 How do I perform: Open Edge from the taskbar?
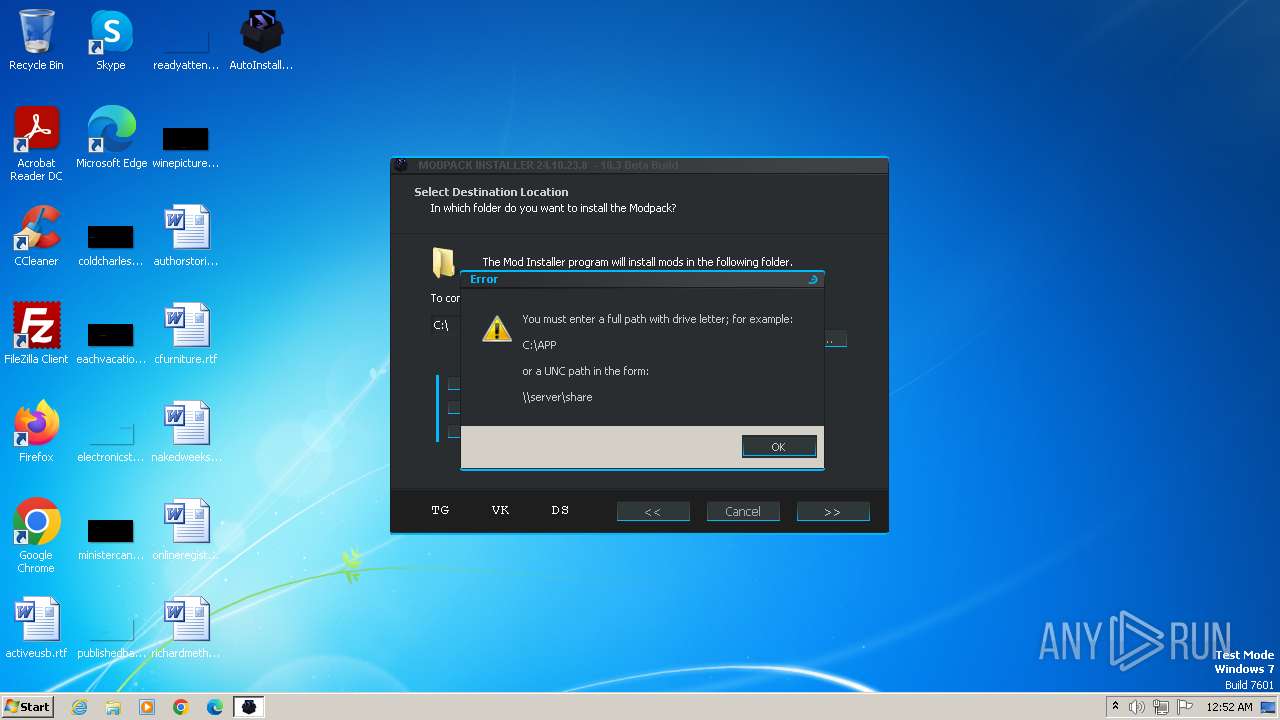pos(215,707)
